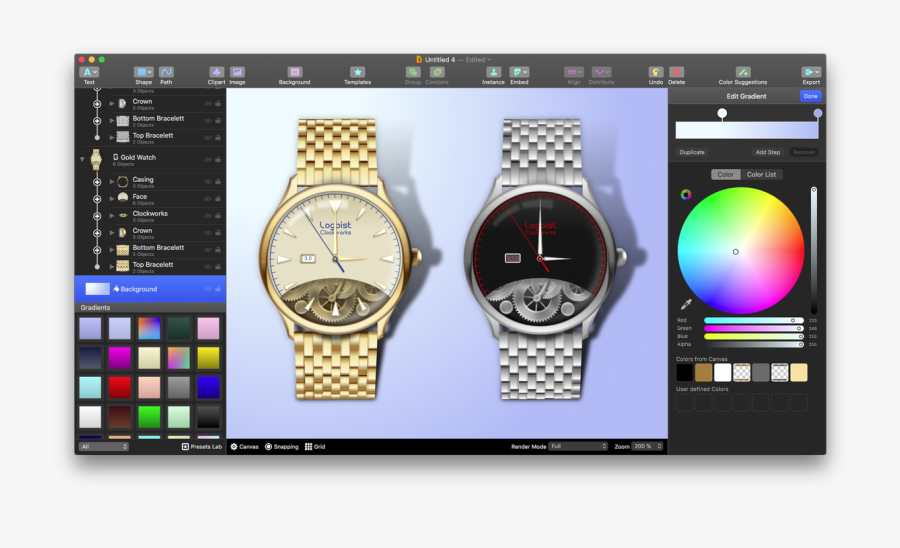Click Done in the Edit Gradient panel
Viewport: 900px width, 548px height.
coord(810,96)
